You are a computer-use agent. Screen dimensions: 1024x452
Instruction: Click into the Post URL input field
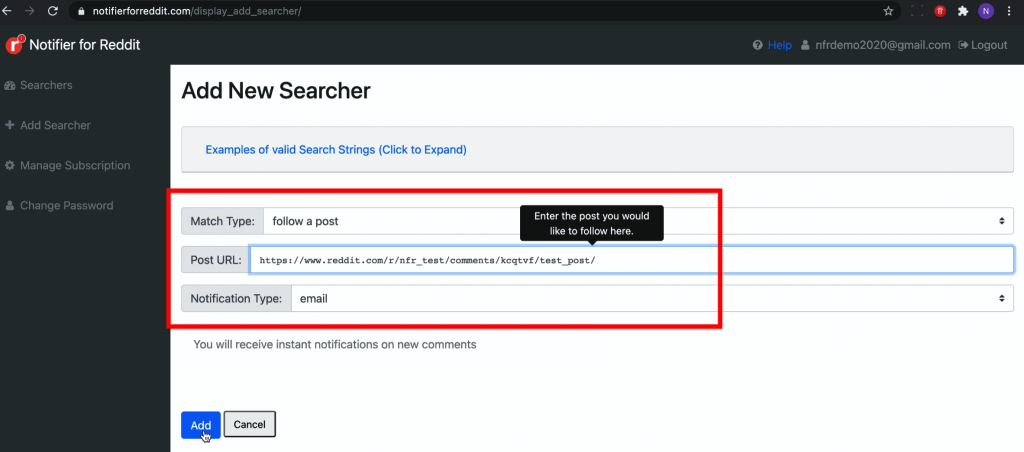[x=632, y=260]
